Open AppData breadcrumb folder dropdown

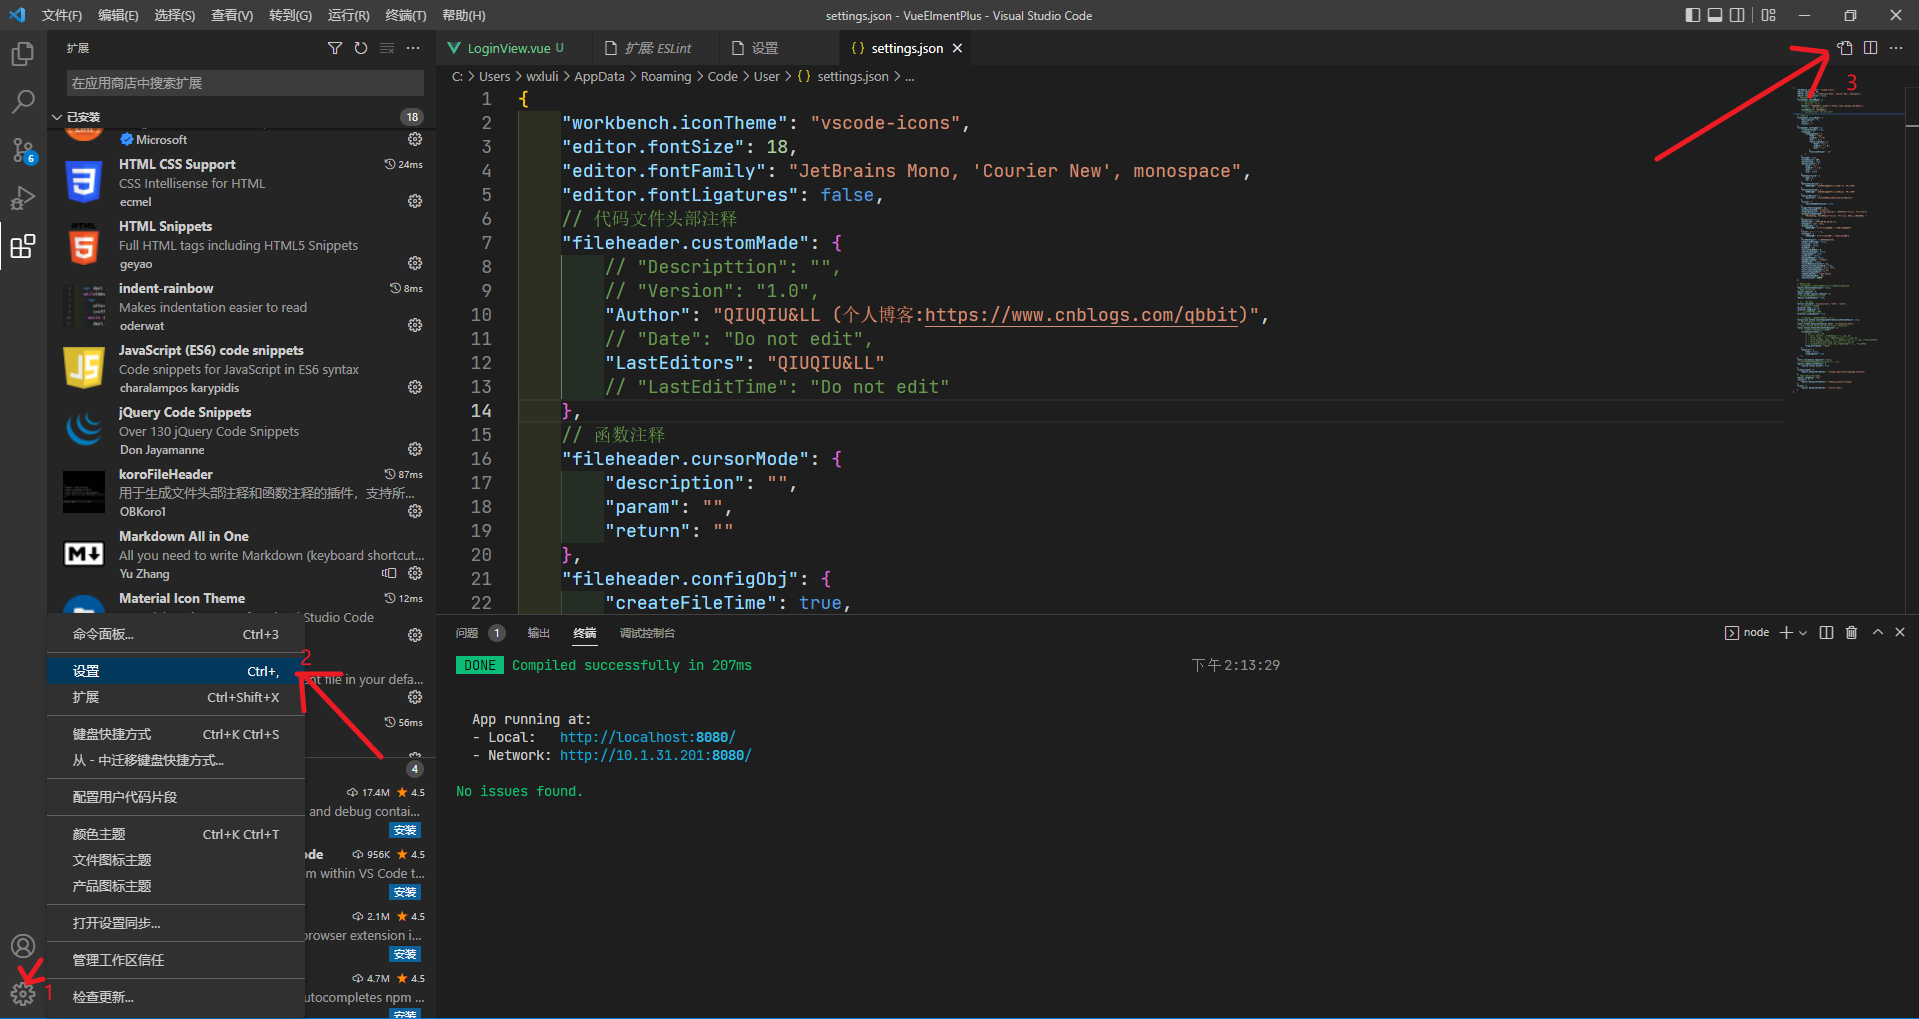(599, 77)
